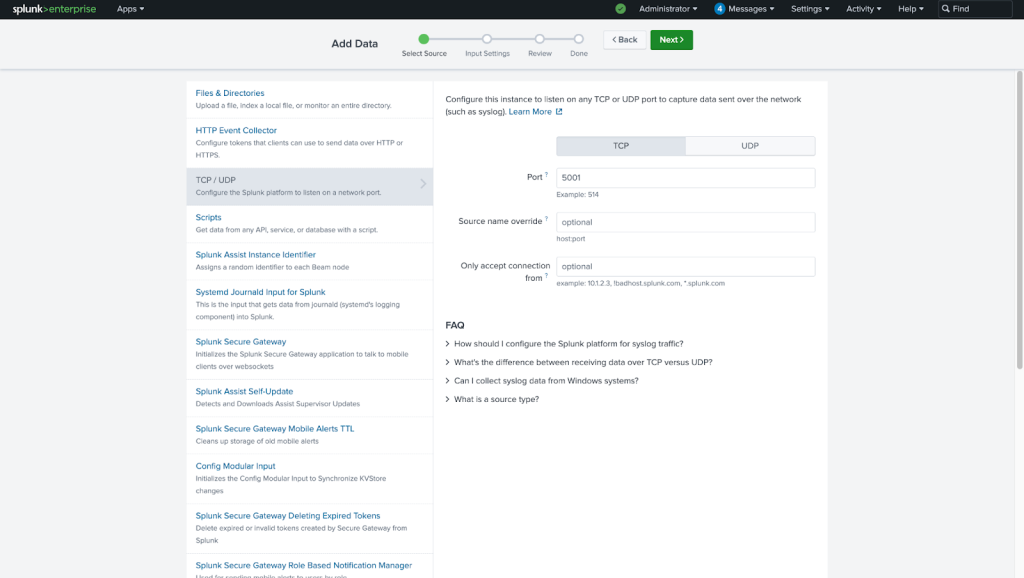Click the Find magnifier icon
This screenshot has height=578, width=1024.
[946, 9]
